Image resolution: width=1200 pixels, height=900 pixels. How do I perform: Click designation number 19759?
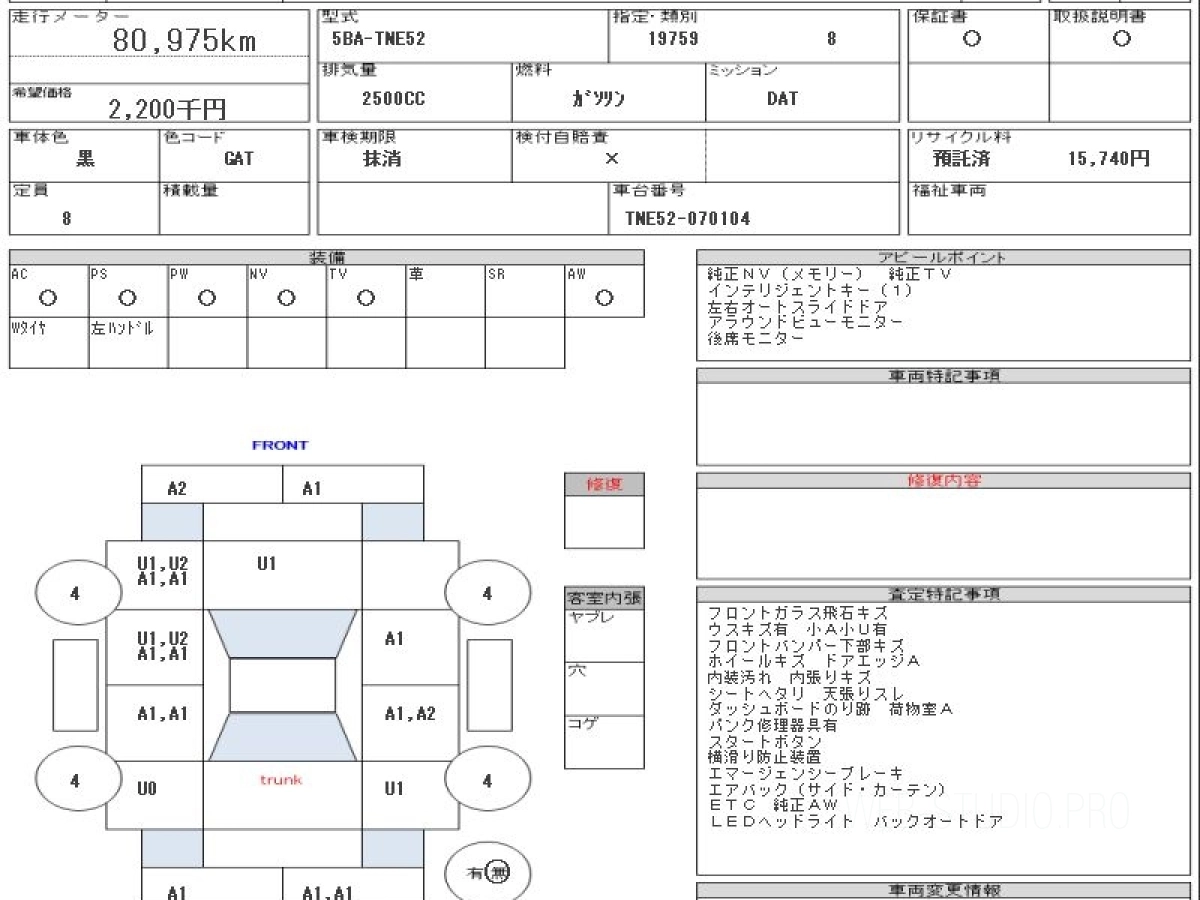pyautogui.click(x=673, y=40)
